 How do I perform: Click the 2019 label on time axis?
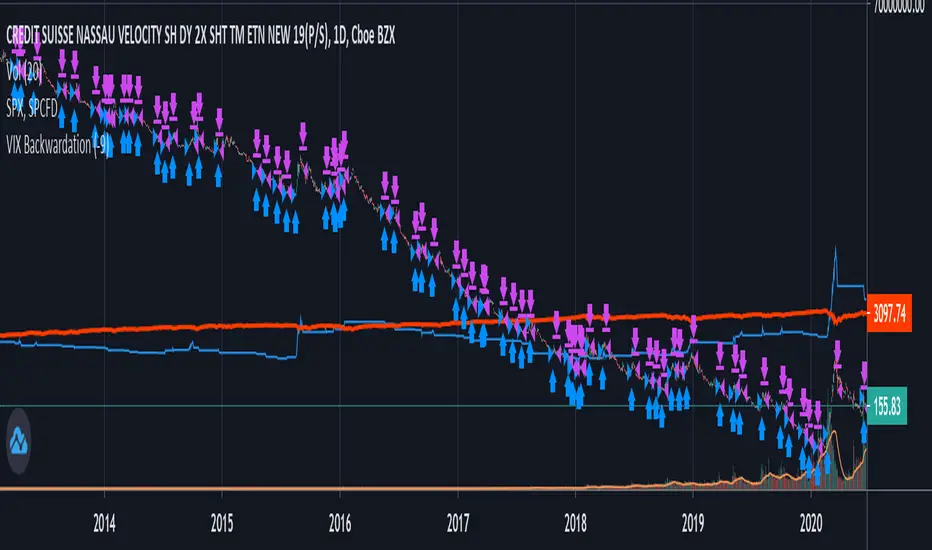(x=693, y=523)
